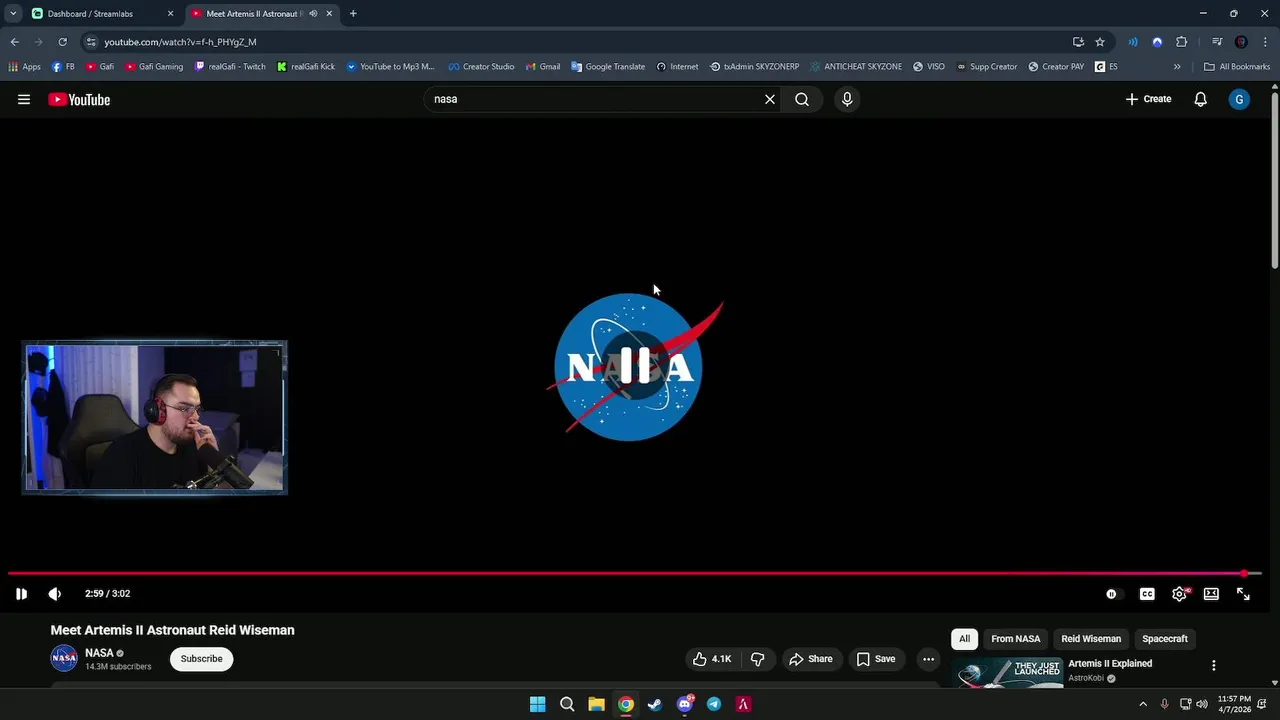Select the From NASA filter chip
Viewport: 1280px width, 720px height.
[1015, 639]
